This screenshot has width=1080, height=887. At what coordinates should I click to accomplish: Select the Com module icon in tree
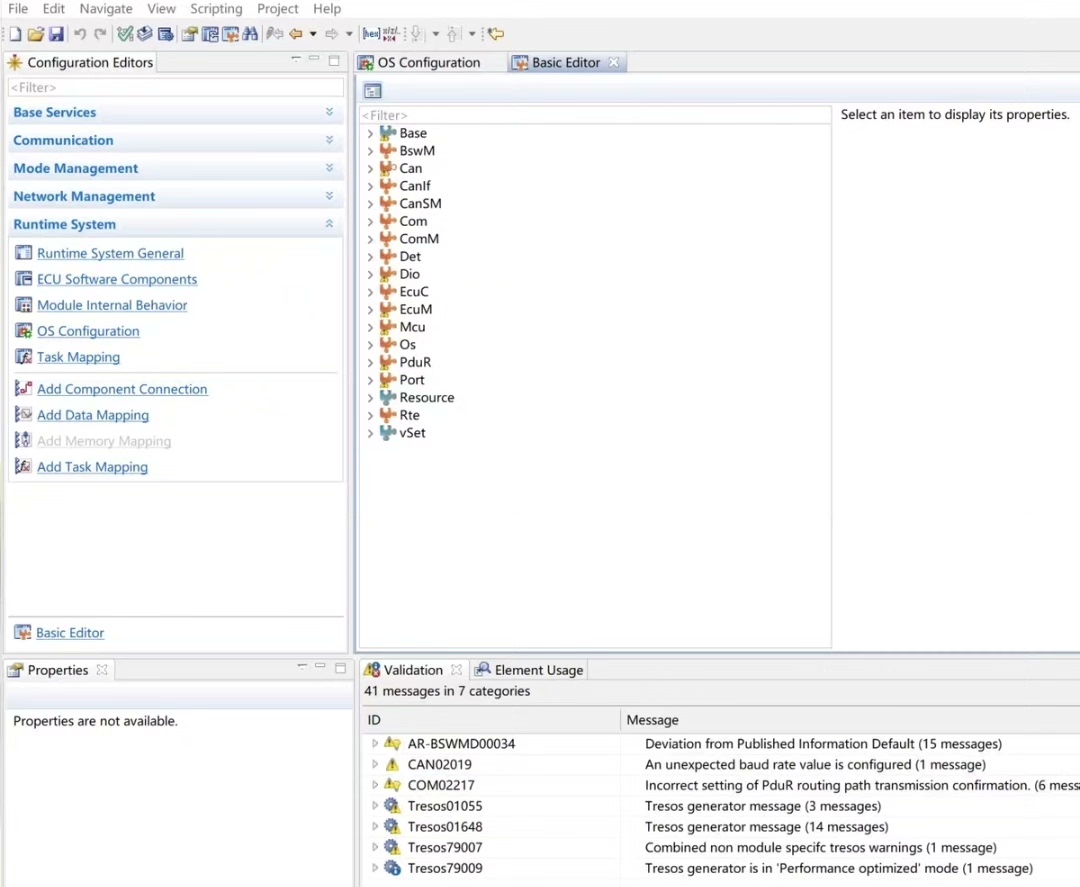[388, 221]
